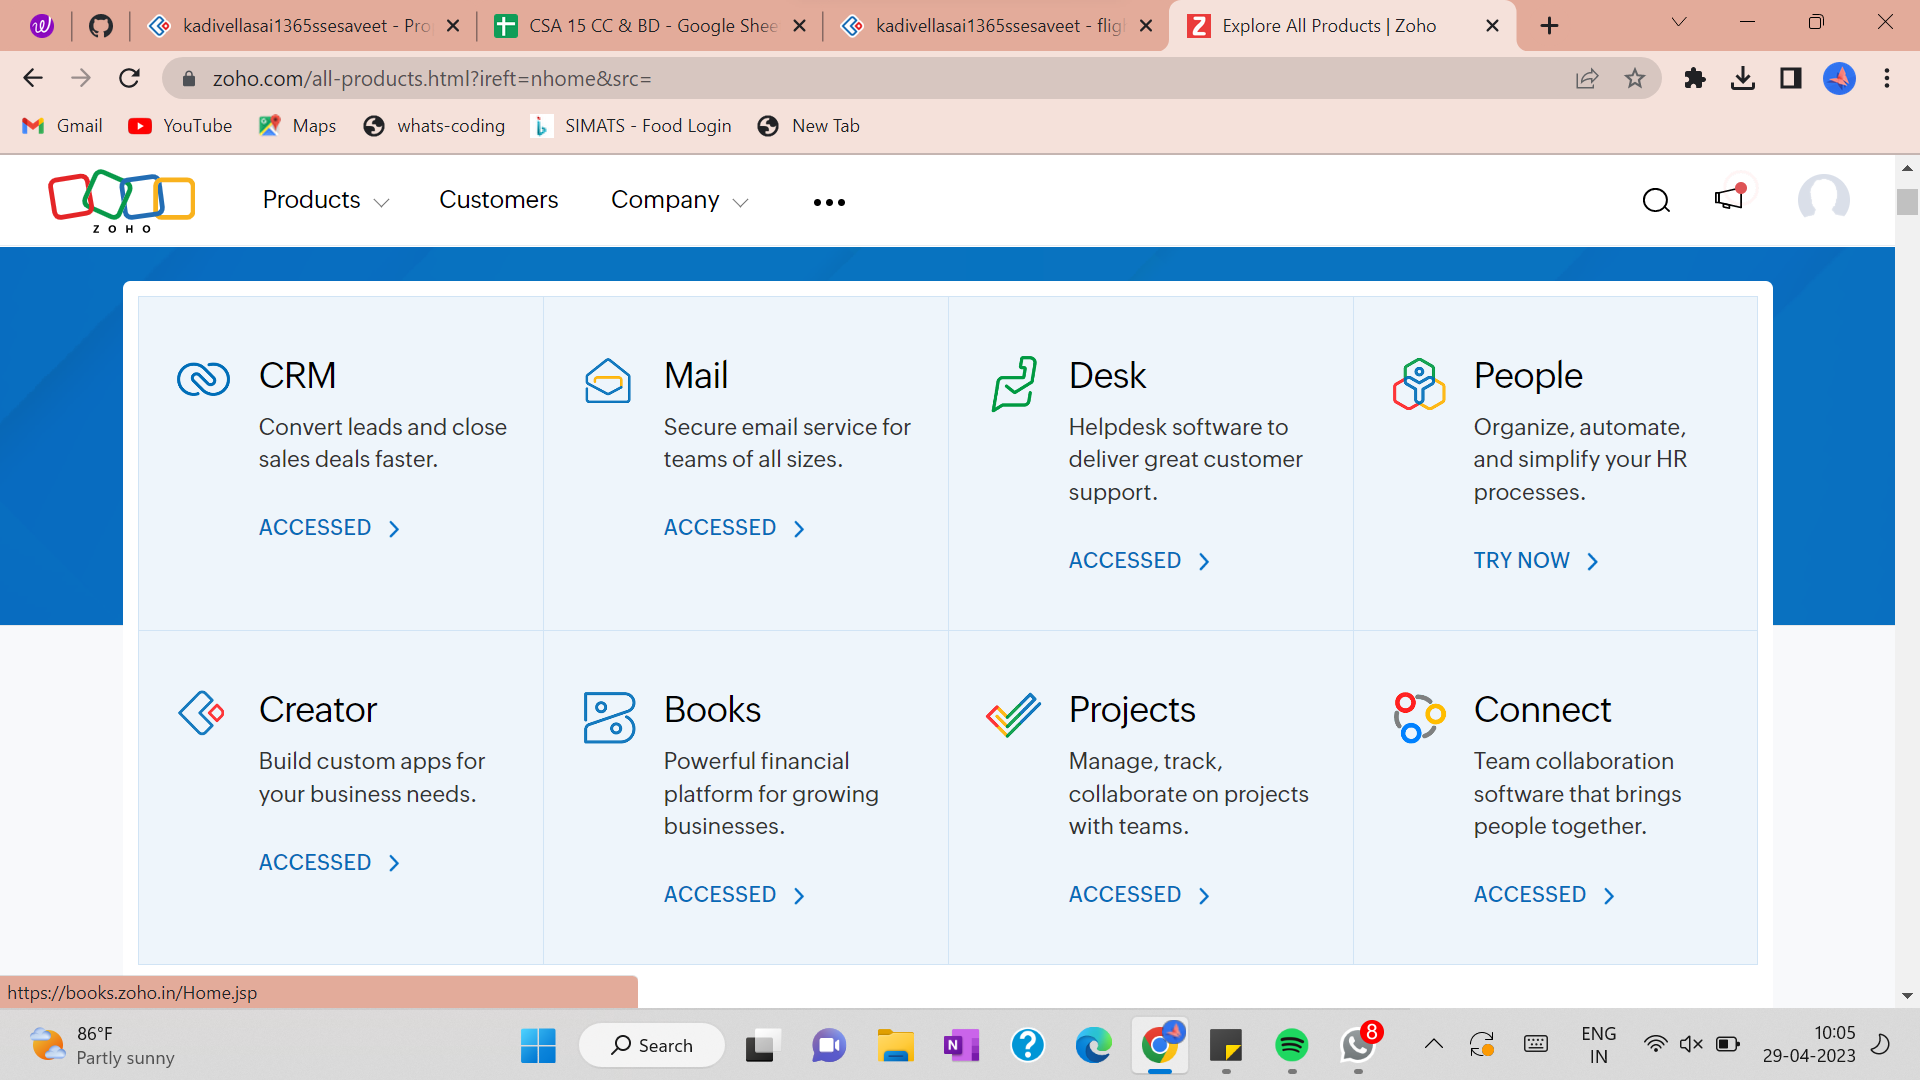Select the Zoho Desk product icon
Viewport: 1920px width, 1080px height.
click(1014, 382)
